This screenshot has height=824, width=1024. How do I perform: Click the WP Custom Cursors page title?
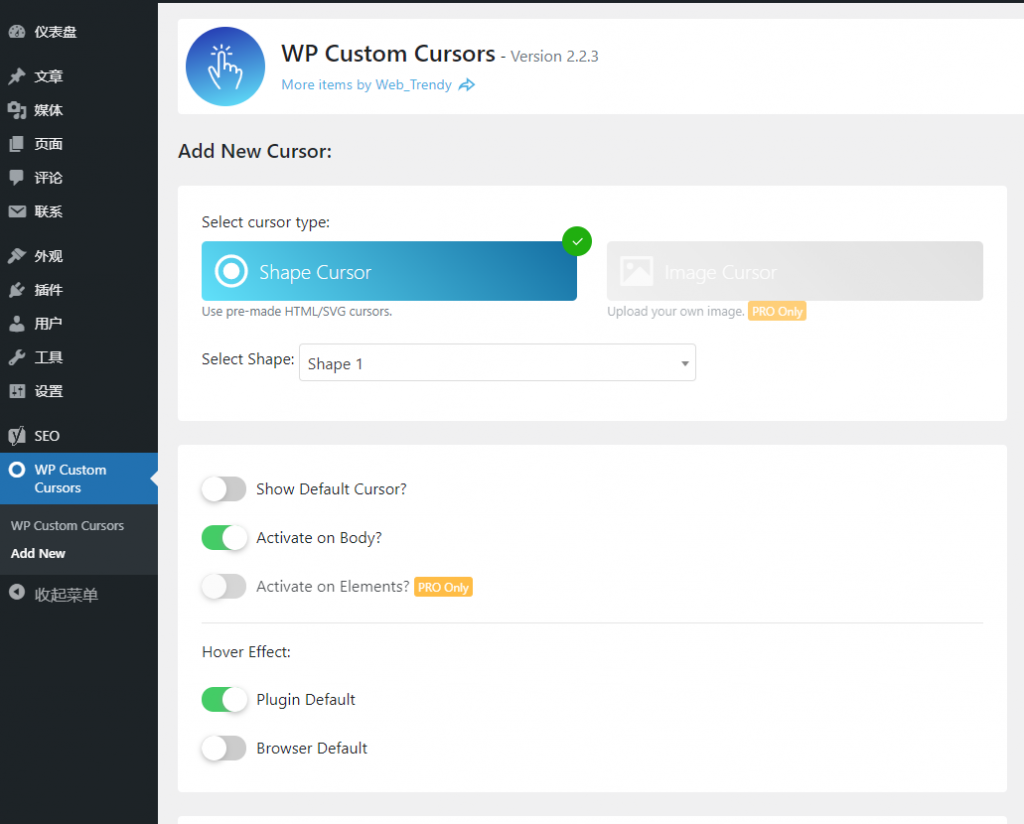pos(388,54)
